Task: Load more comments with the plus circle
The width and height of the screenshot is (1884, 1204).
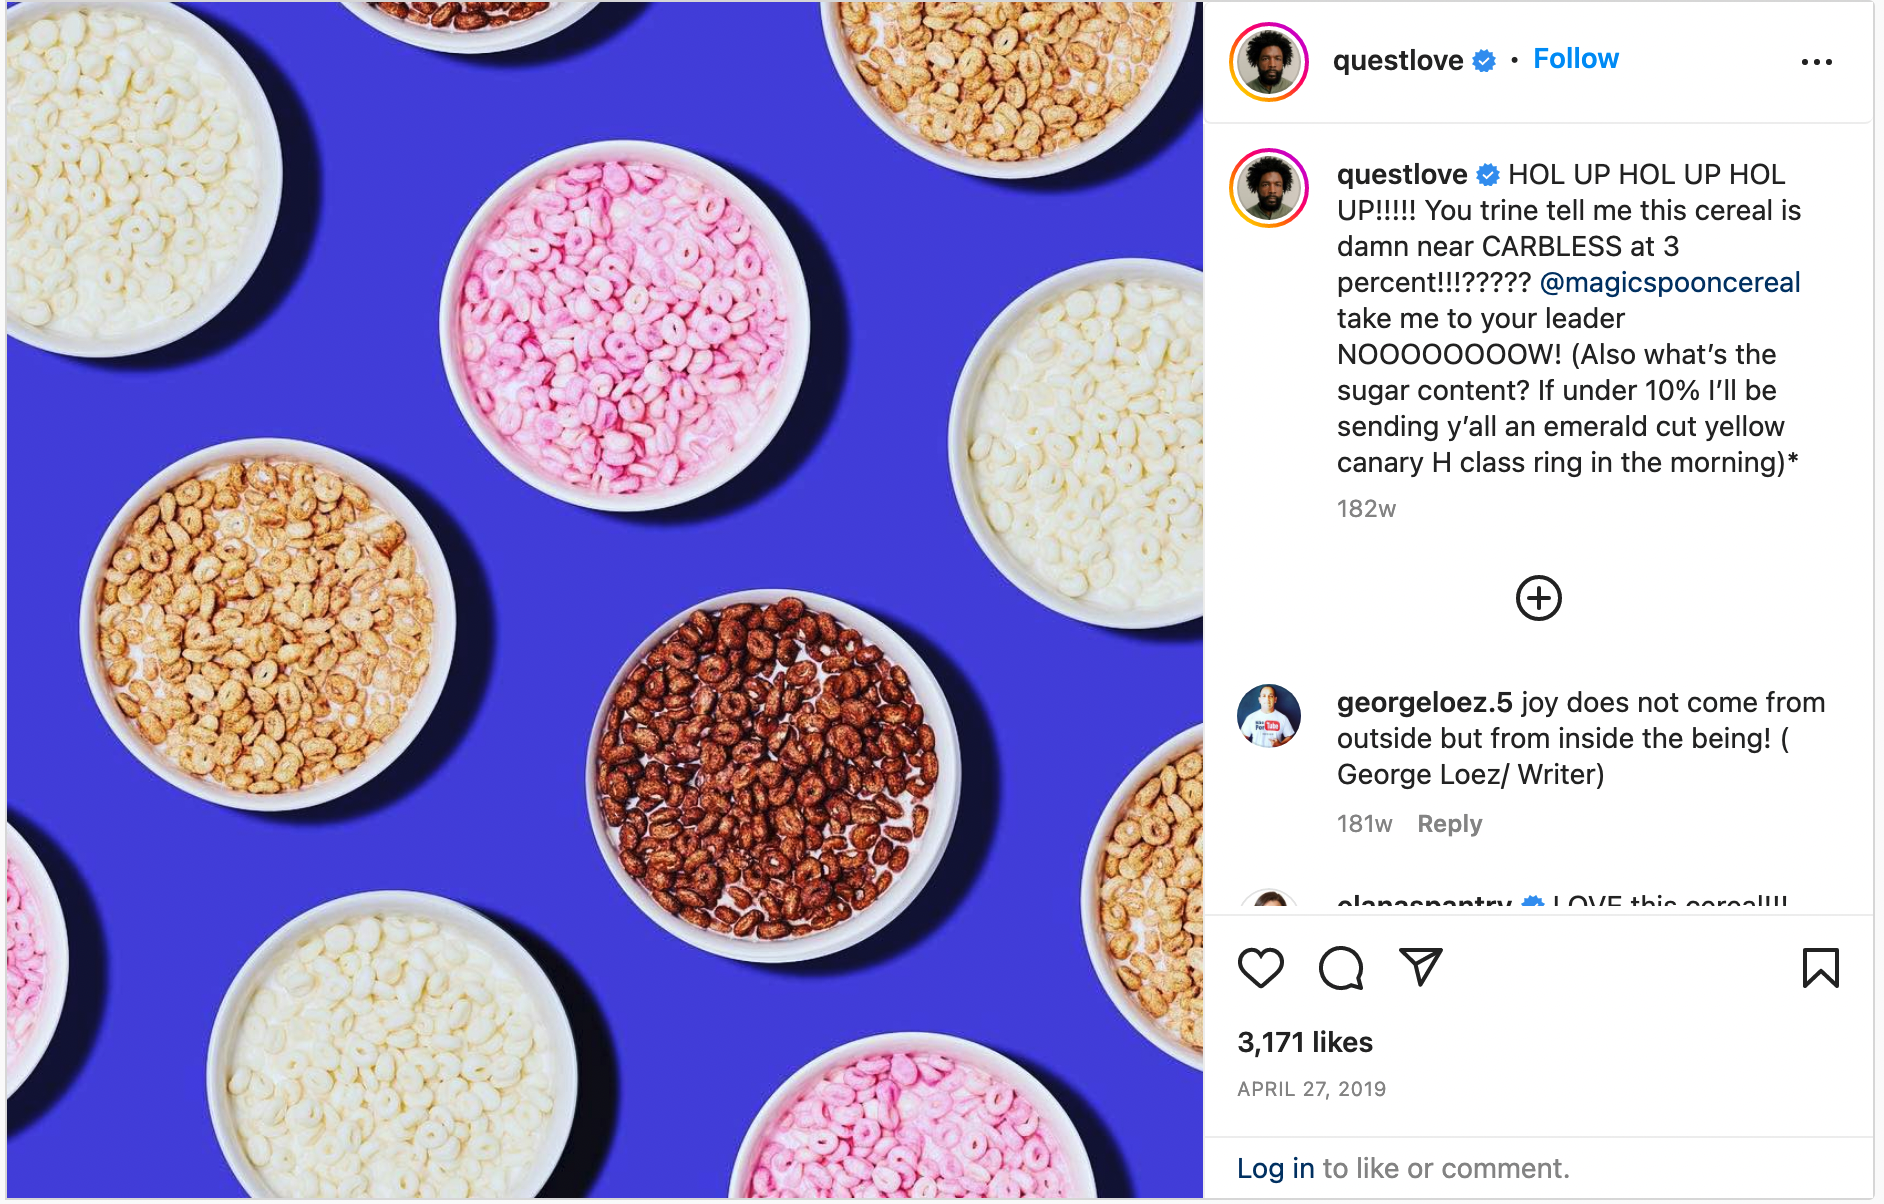Action: (x=1538, y=598)
